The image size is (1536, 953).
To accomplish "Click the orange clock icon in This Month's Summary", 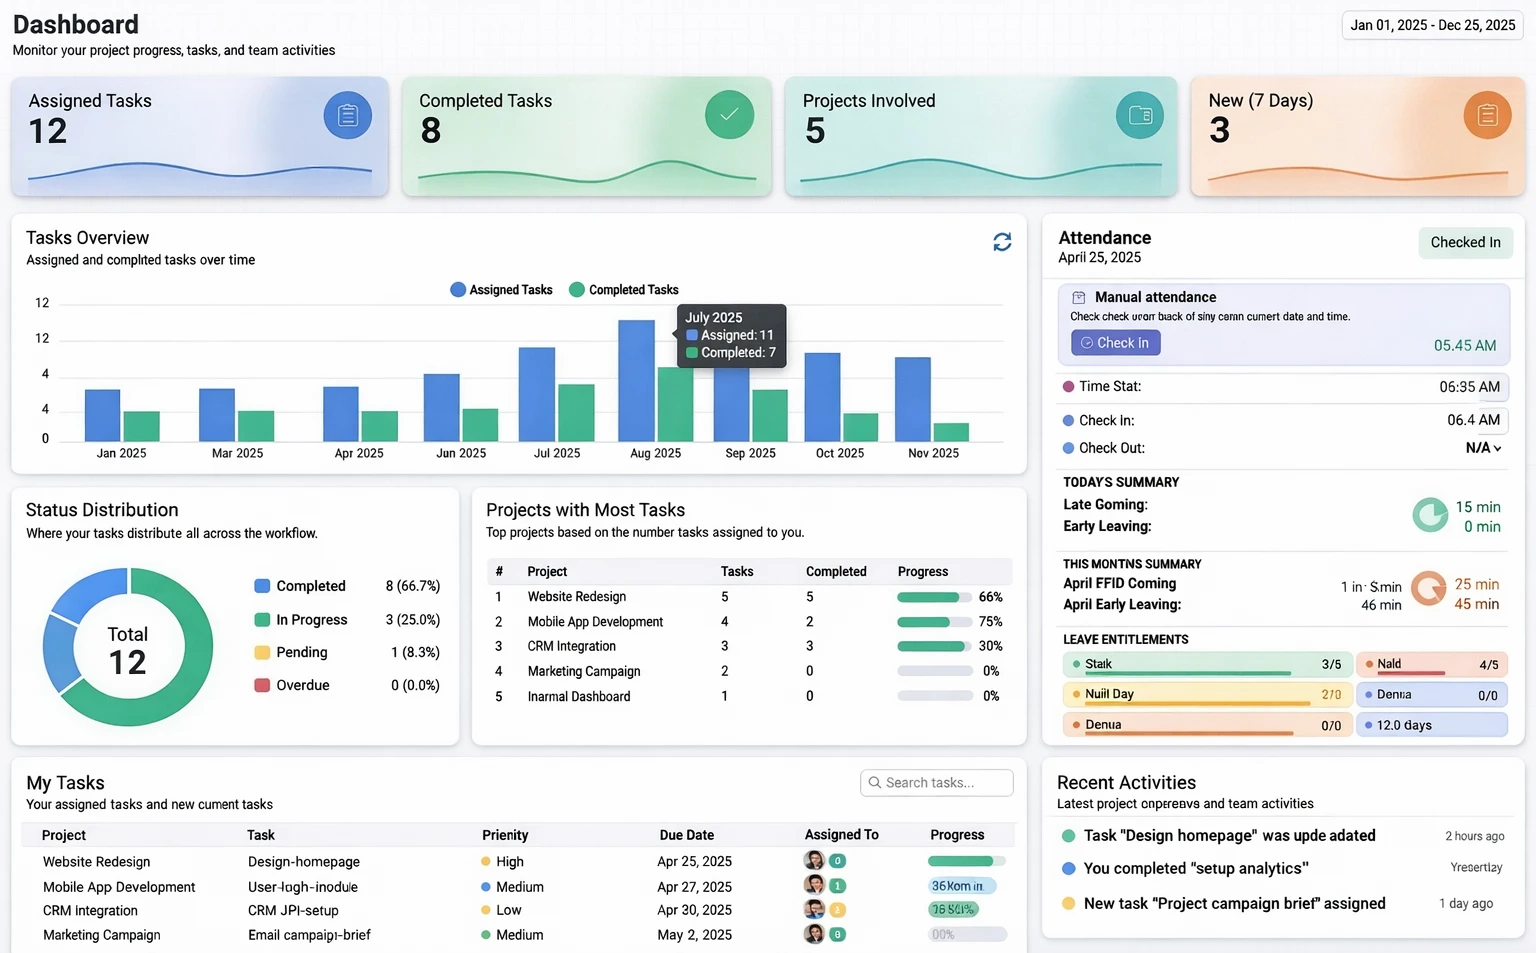I will (1428, 590).
